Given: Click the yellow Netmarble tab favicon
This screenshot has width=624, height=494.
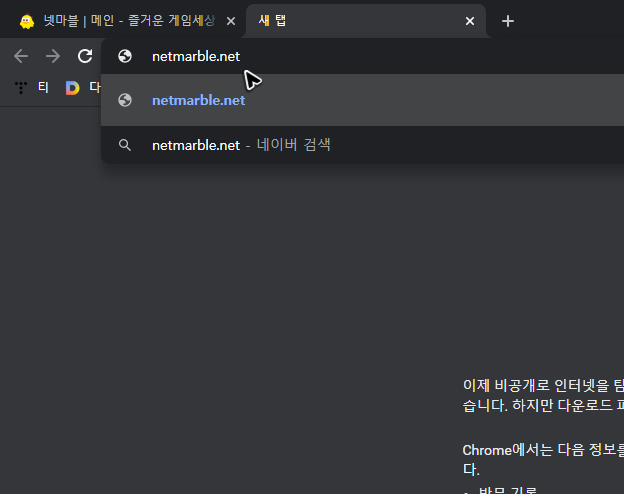Looking at the screenshot, I should click(27, 21).
